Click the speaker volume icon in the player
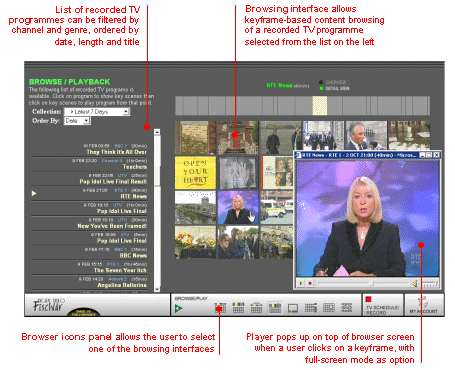This screenshot has height=370, width=455. (415, 283)
